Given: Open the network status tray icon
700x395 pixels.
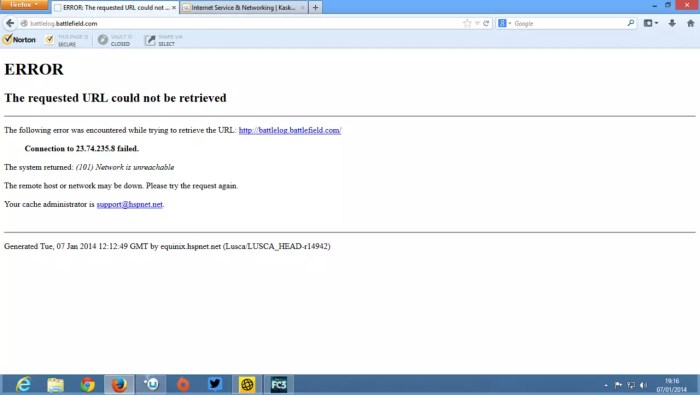Looking at the screenshot, I should coord(631,385).
